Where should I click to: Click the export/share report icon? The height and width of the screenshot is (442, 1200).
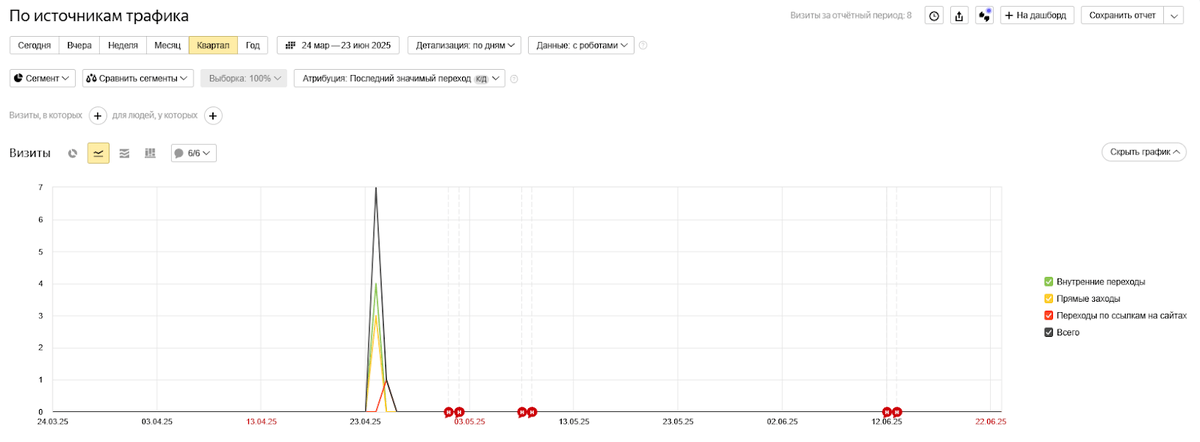pyautogui.click(x=959, y=15)
